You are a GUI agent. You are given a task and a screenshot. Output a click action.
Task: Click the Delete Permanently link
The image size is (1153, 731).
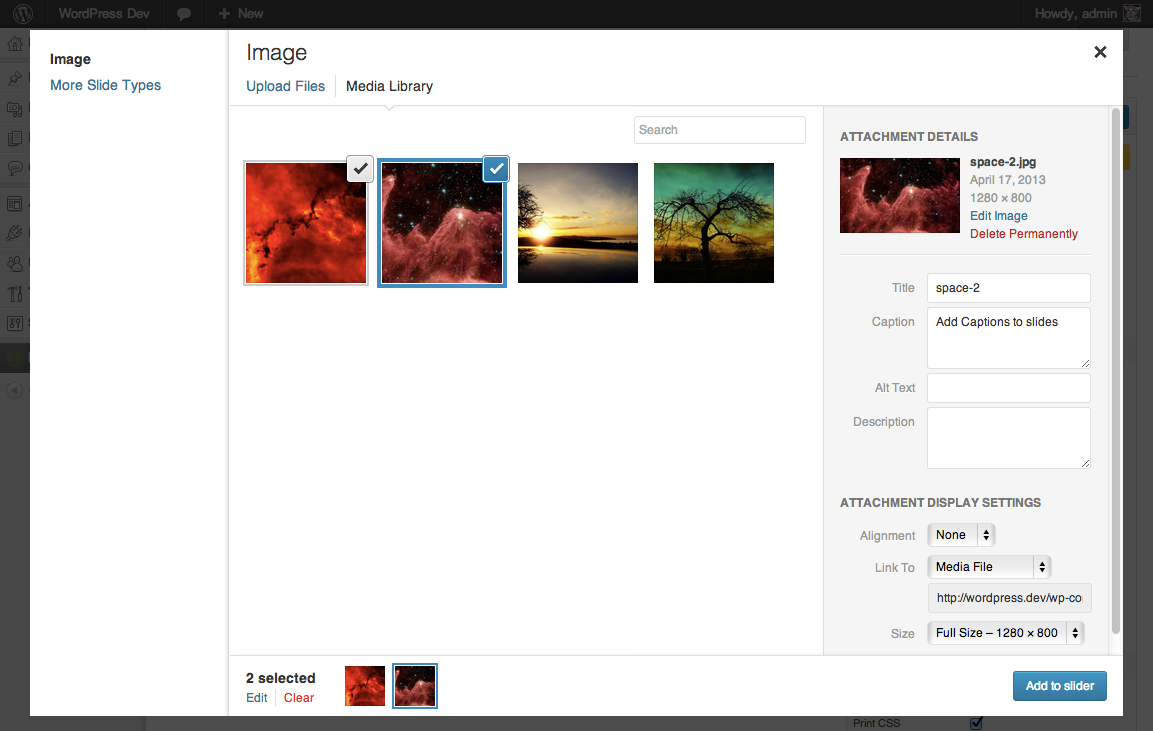[1023, 234]
